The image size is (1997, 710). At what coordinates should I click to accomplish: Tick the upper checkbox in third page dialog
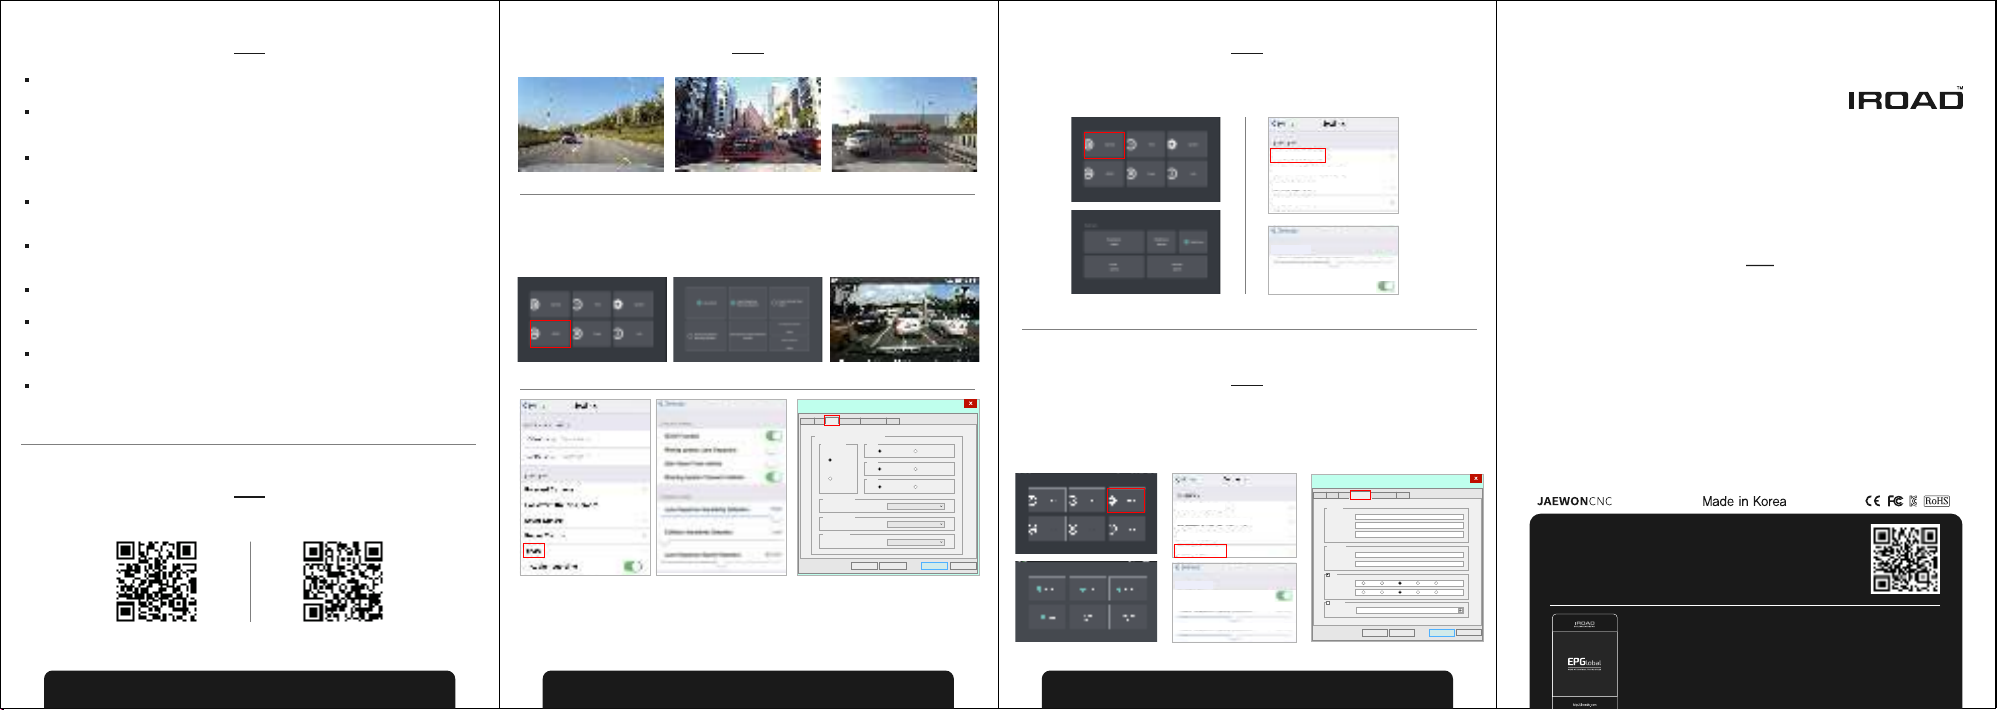point(1328,575)
